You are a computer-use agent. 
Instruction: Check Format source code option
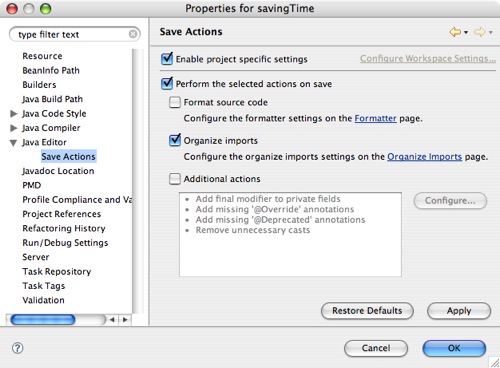coord(175,102)
